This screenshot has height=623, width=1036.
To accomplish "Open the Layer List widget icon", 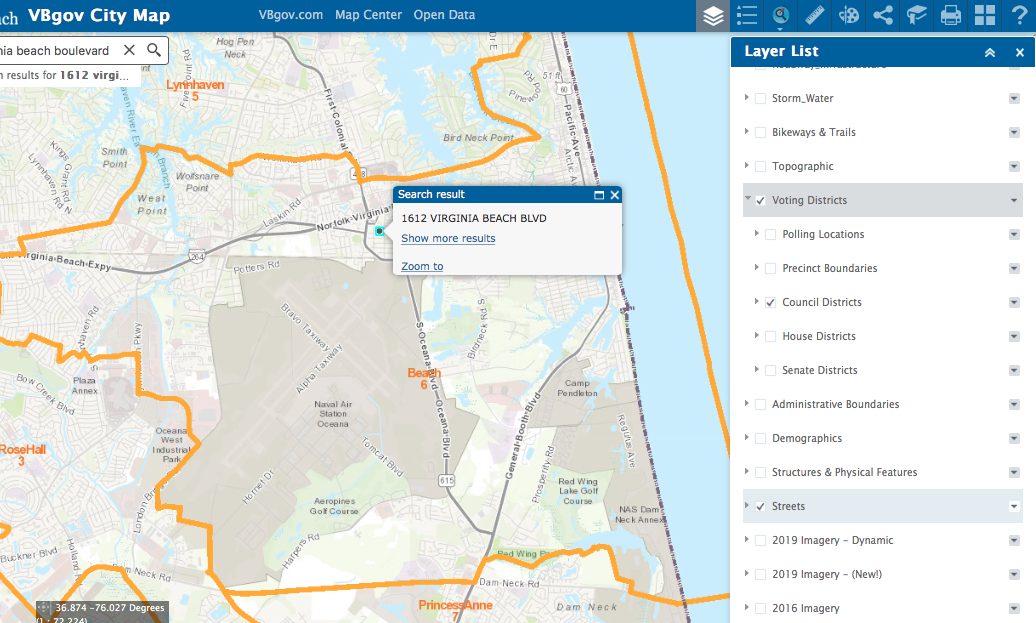I will click(712, 15).
